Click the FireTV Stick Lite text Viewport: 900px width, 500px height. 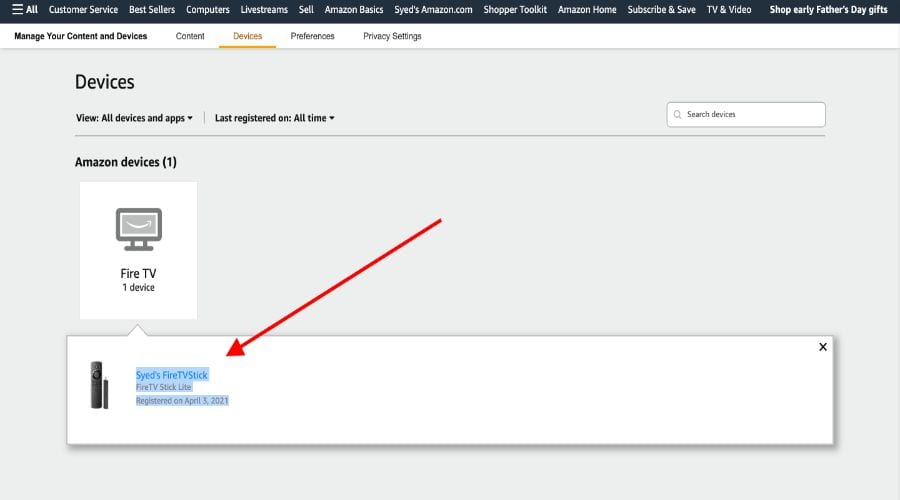(x=164, y=387)
